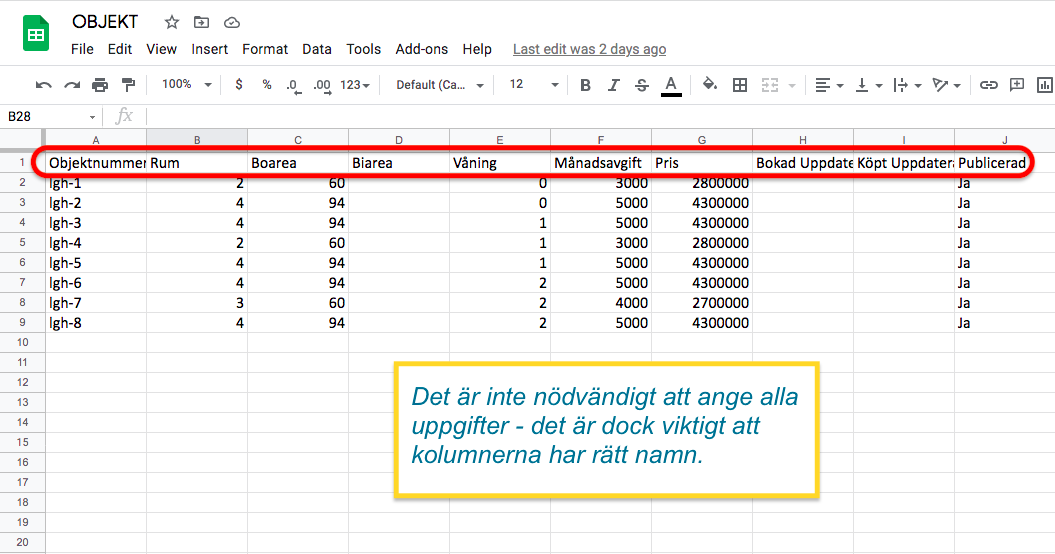Select the paint format roller

(128, 85)
